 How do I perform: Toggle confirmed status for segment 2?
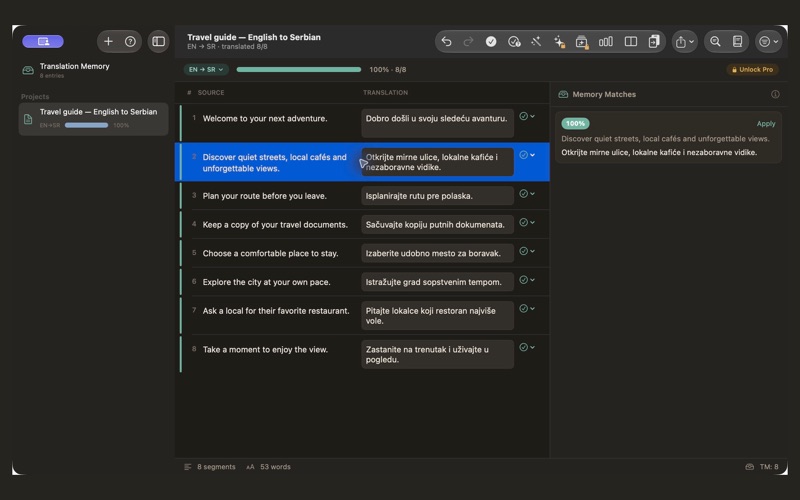pos(523,155)
